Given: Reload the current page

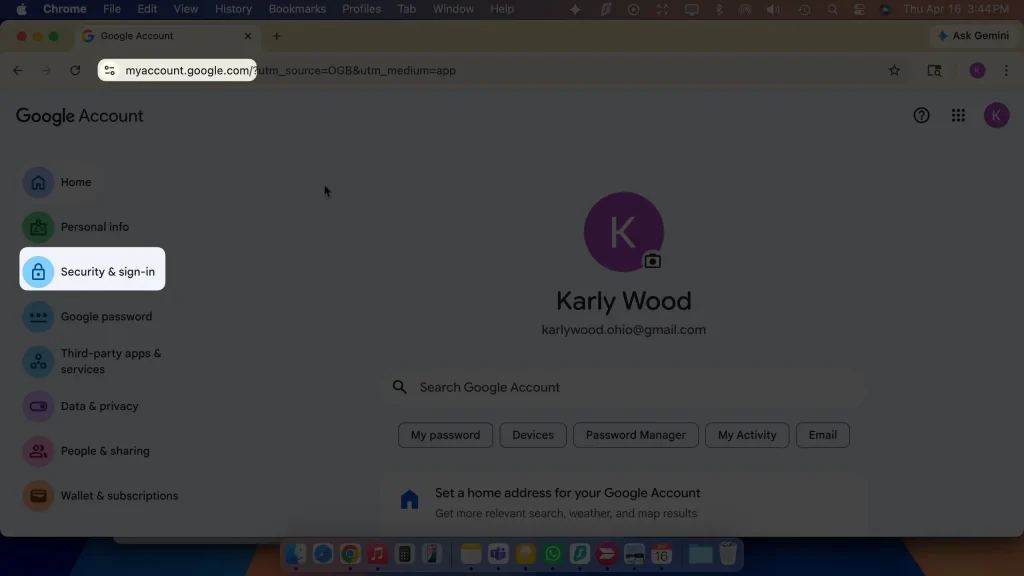Looking at the screenshot, I should coord(75,71).
